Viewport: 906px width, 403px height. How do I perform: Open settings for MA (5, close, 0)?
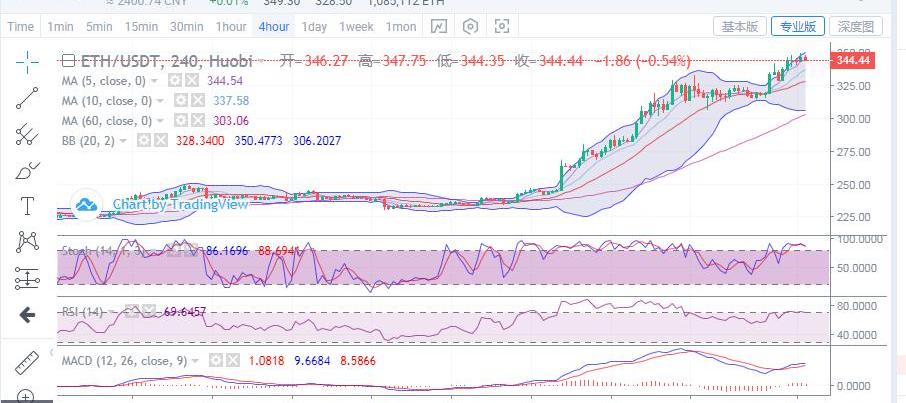pyautogui.click(x=174, y=81)
